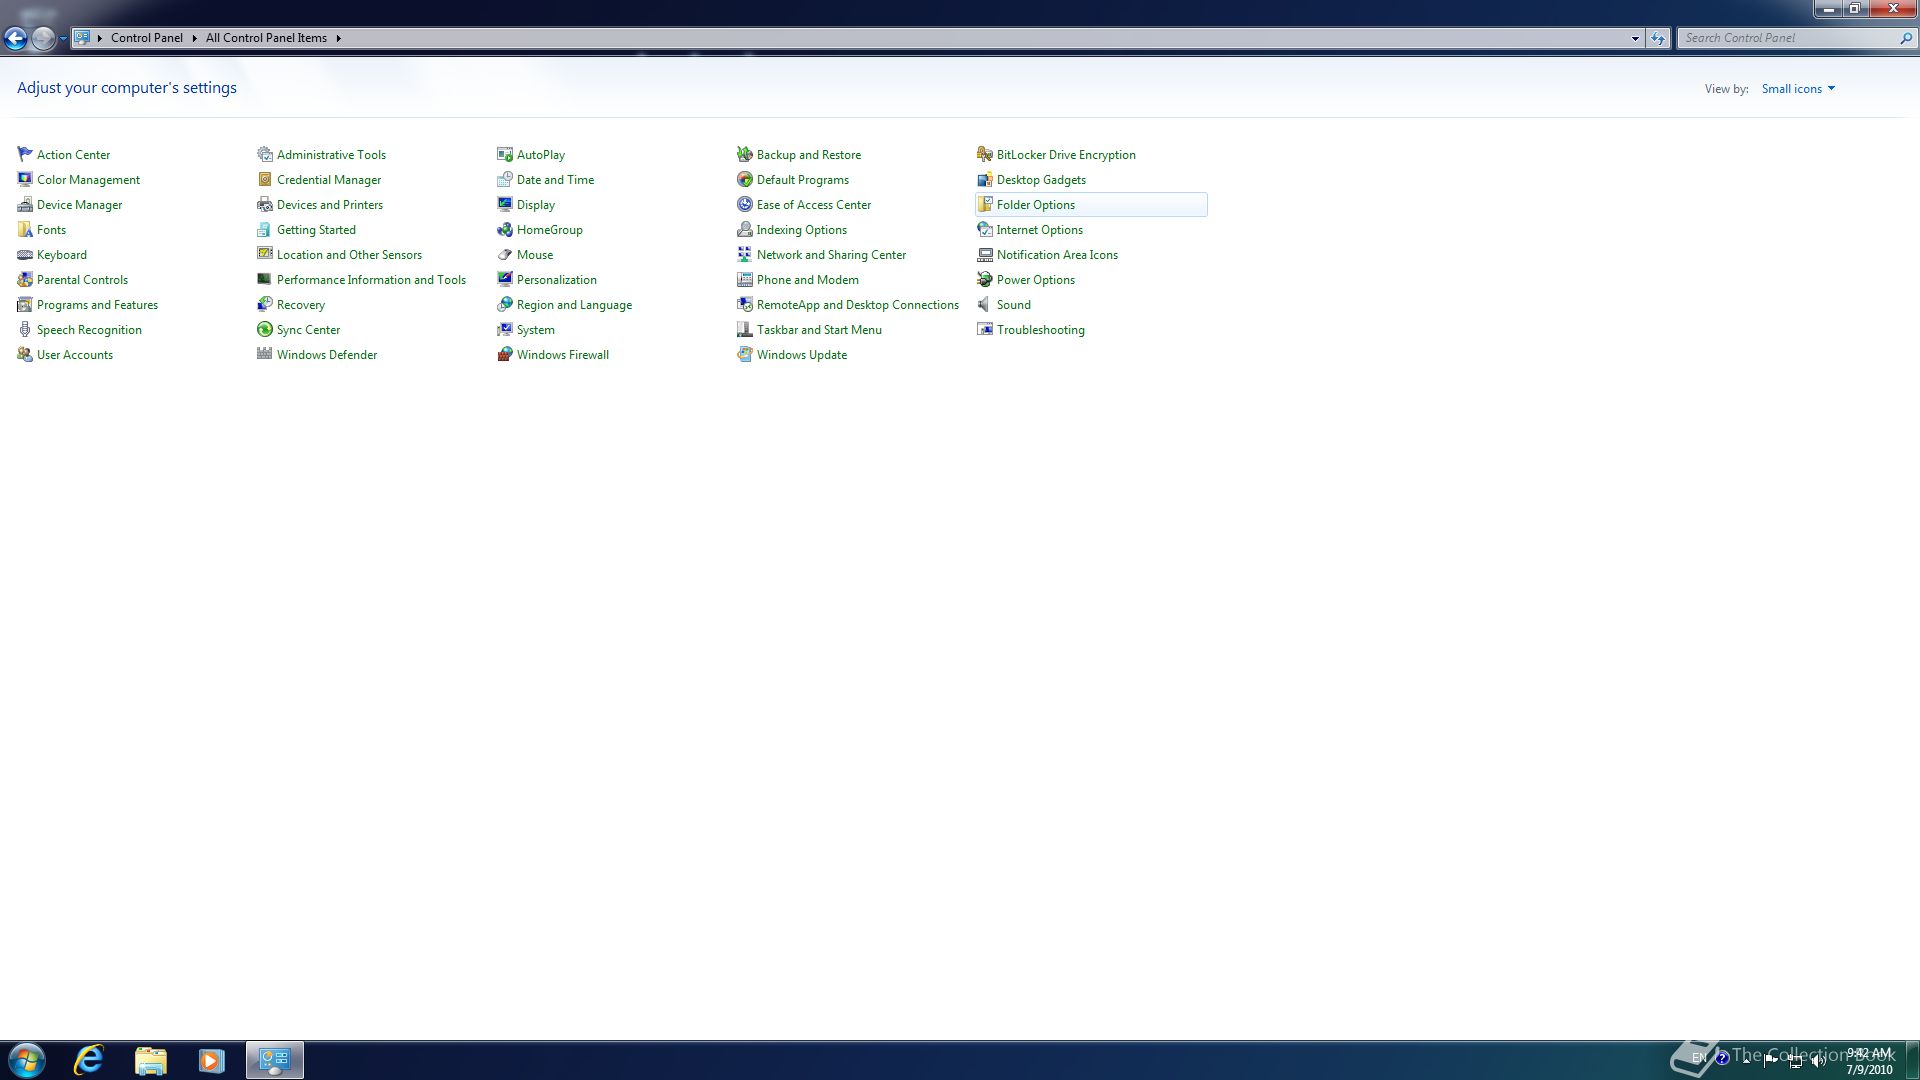Click the Devices and Printers icon
This screenshot has height=1080, width=1920.
265,204
